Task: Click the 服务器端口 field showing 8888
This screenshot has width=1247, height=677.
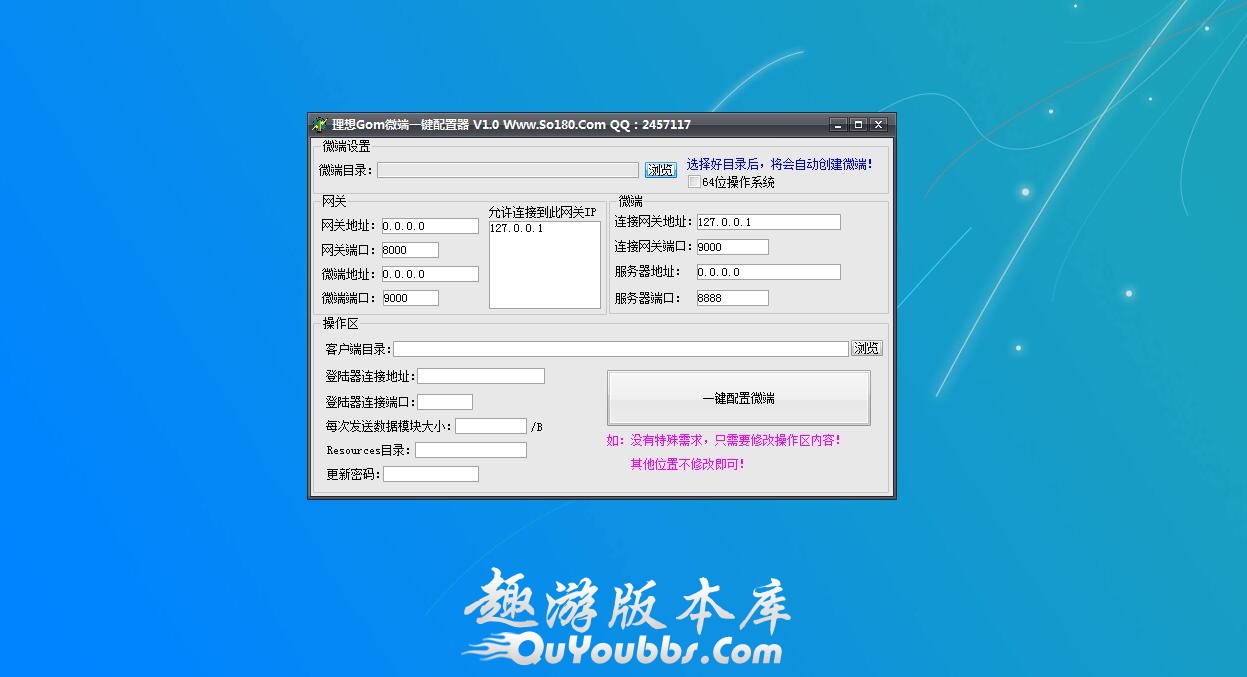Action: coord(732,298)
